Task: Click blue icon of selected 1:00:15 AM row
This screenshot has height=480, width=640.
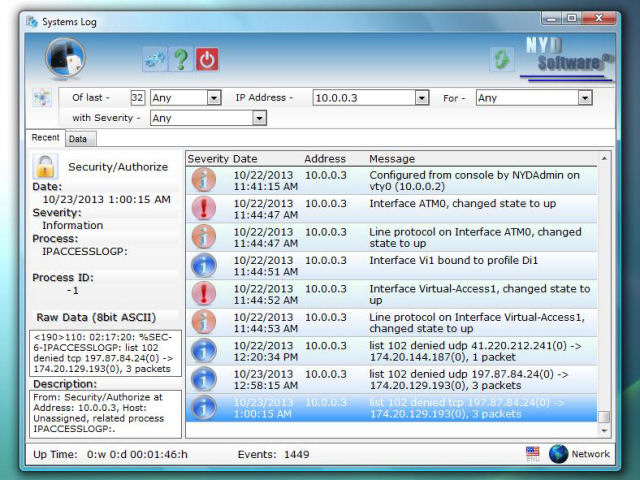Action: (204, 407)
